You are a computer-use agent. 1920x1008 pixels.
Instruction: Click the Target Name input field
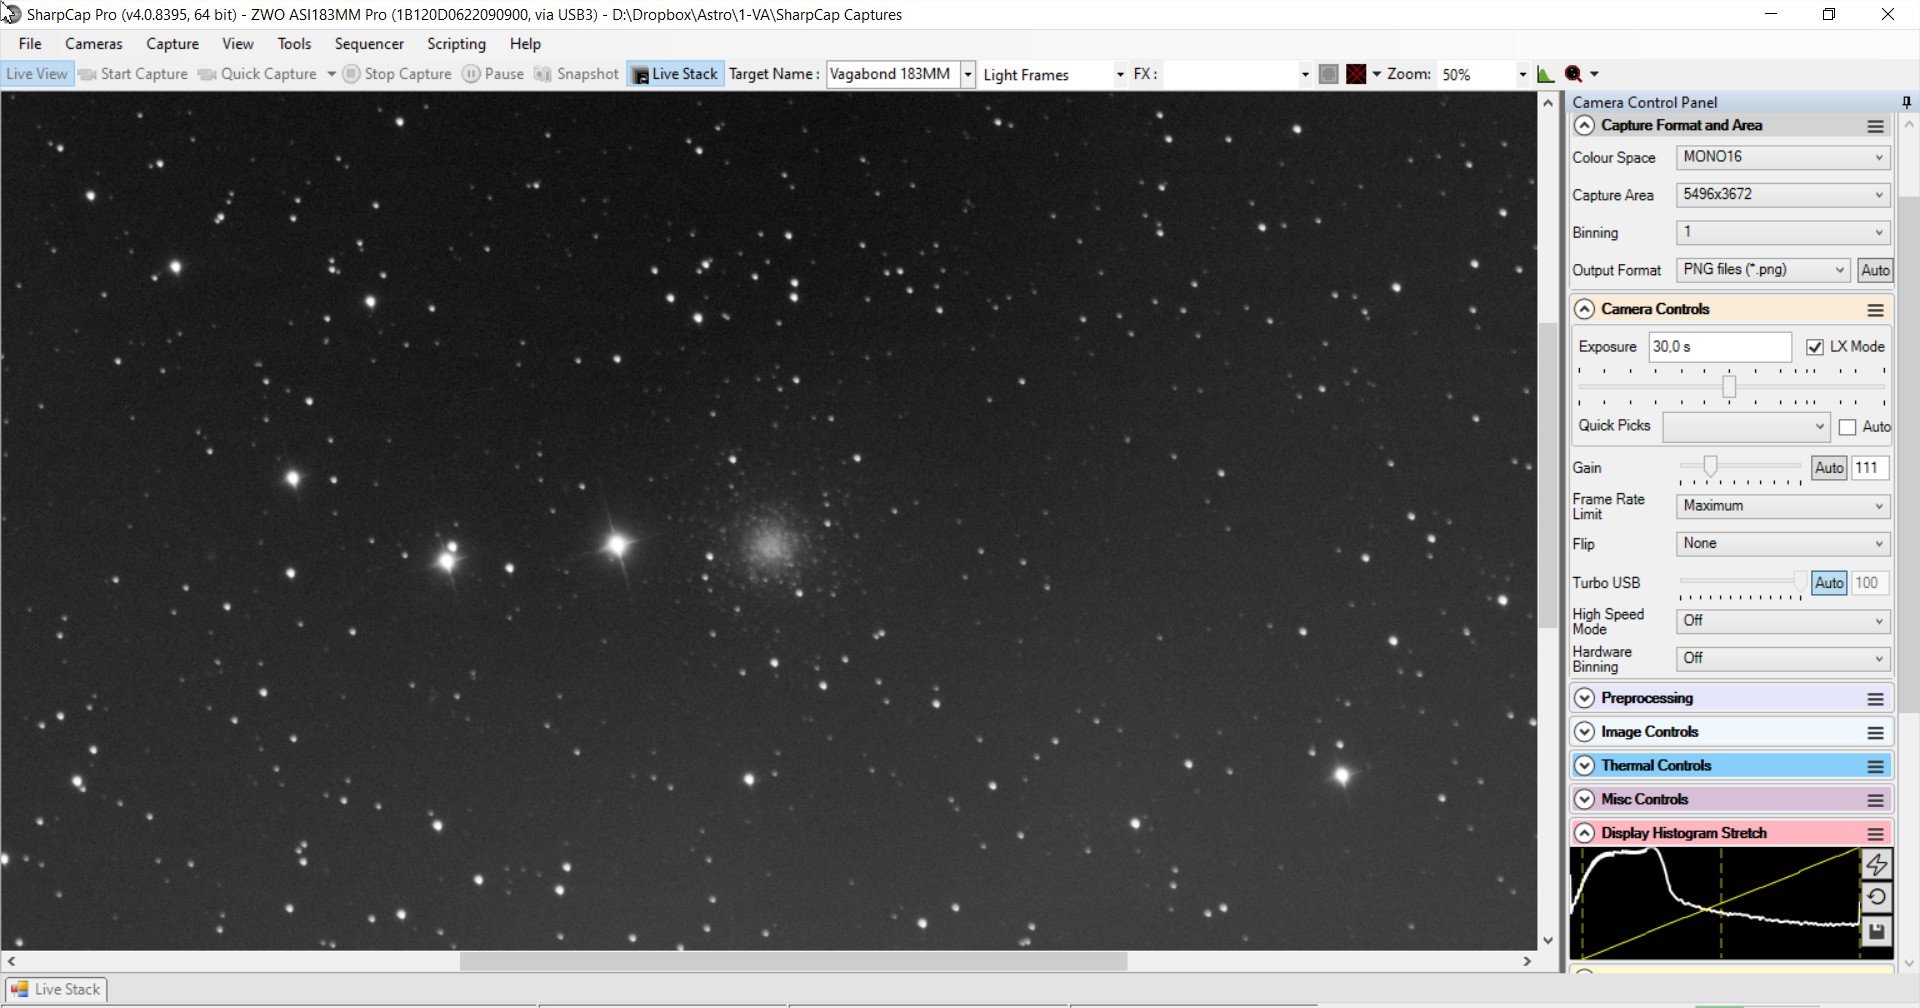(x=892, y=74)
